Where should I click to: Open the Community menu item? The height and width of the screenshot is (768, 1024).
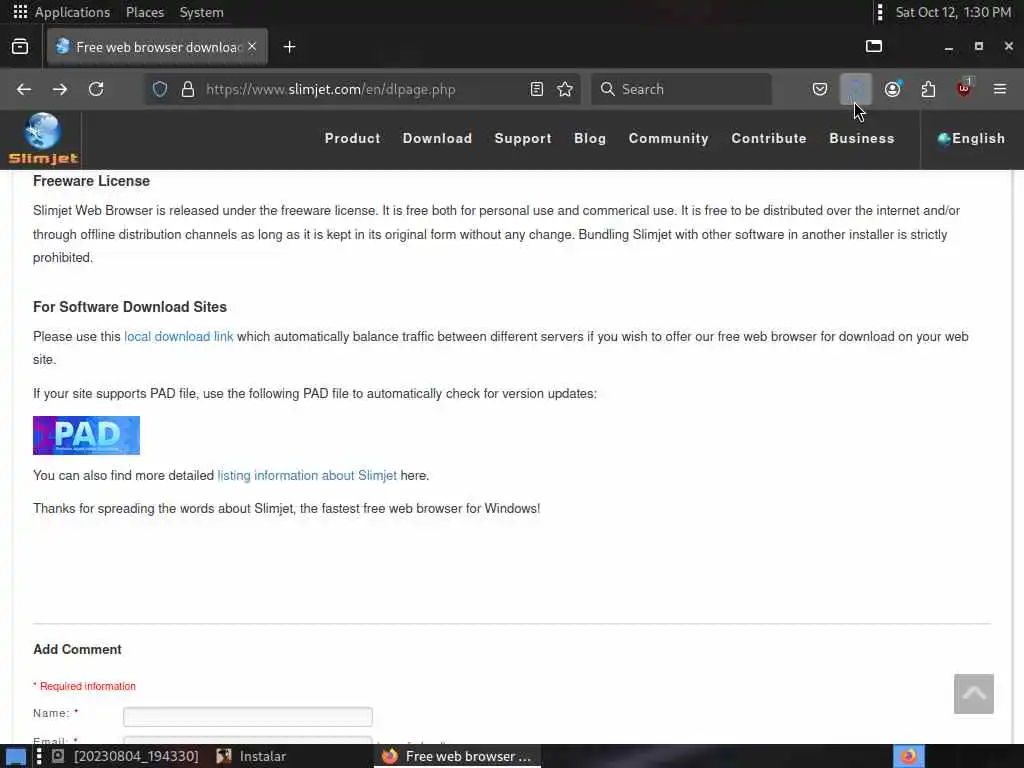pyautogui.click(x=668, y=138)
